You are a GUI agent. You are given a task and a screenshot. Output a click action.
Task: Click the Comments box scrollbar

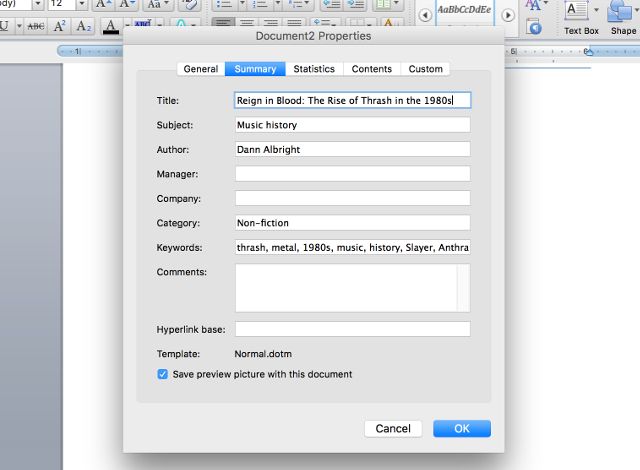coord(463,288)
